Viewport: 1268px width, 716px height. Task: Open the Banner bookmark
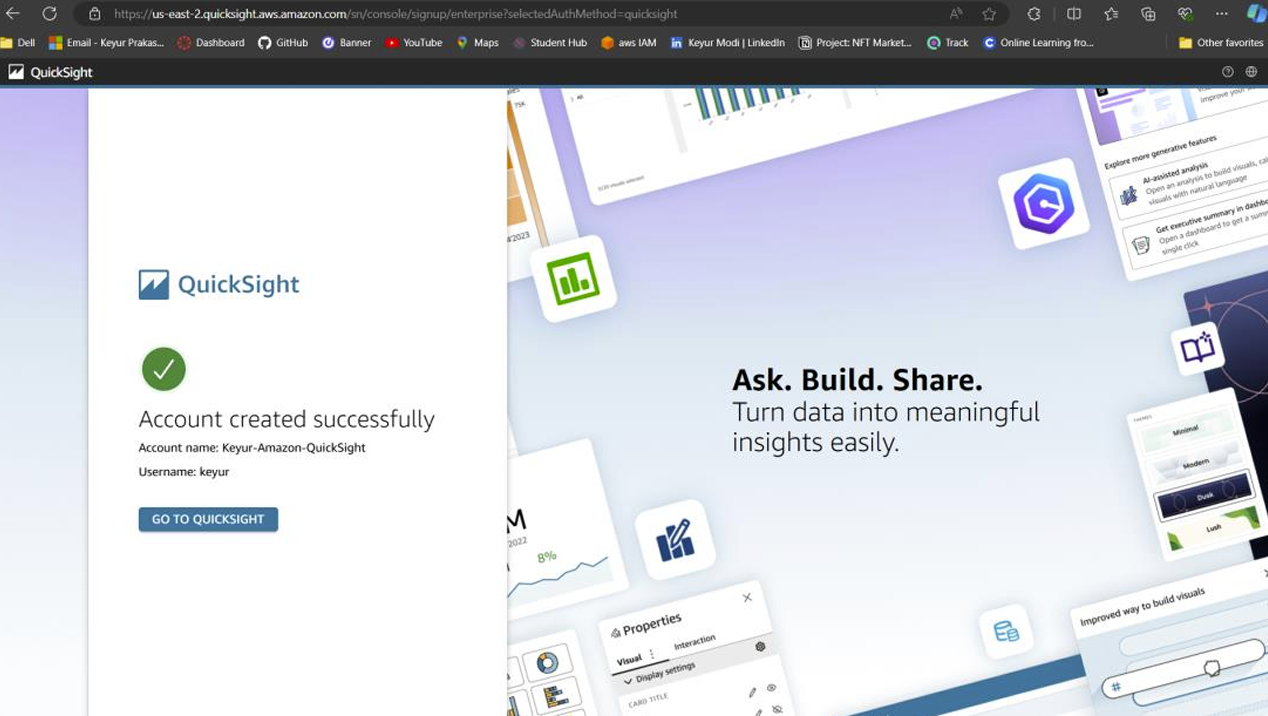click(x=346, y=43)
